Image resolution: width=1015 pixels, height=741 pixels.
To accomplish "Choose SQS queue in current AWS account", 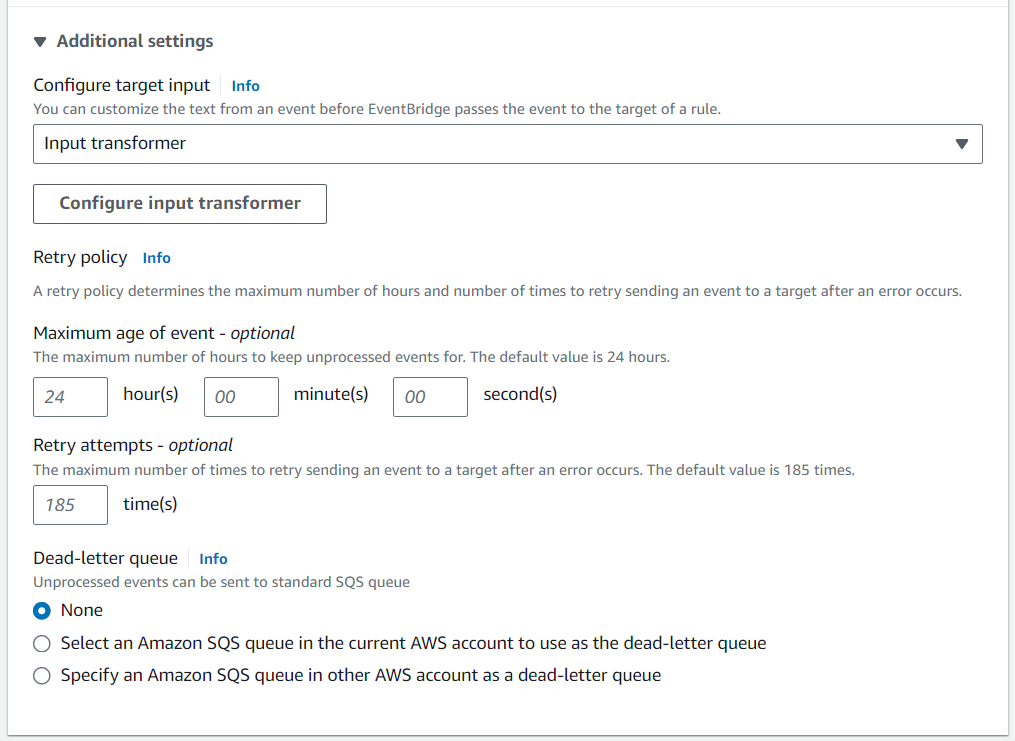I will [42, 644].
